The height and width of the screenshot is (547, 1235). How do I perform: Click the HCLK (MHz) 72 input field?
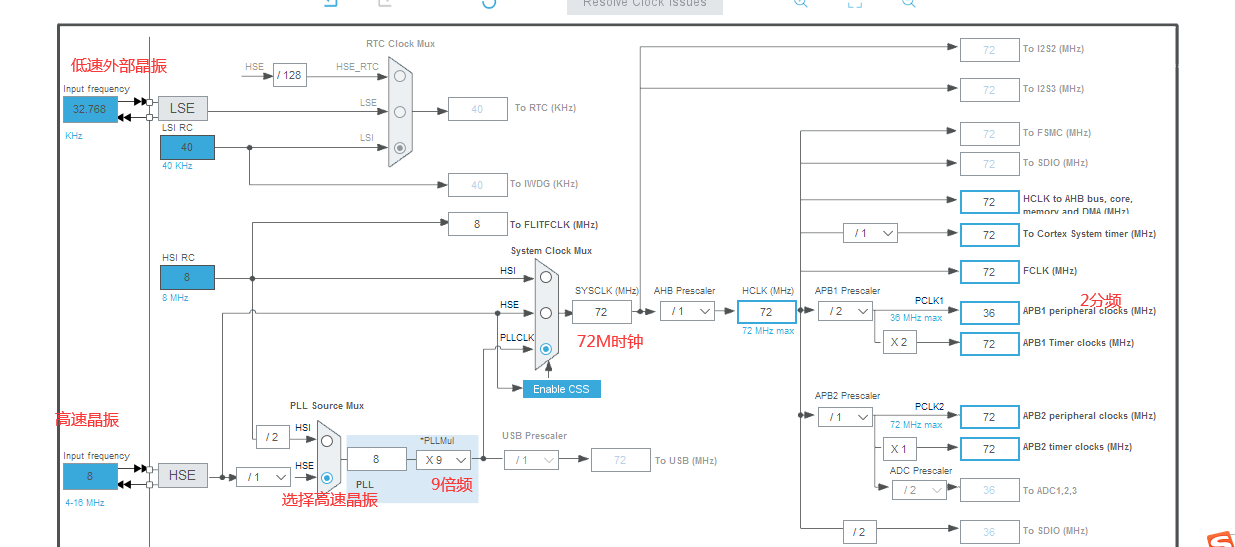coord(767,312)
